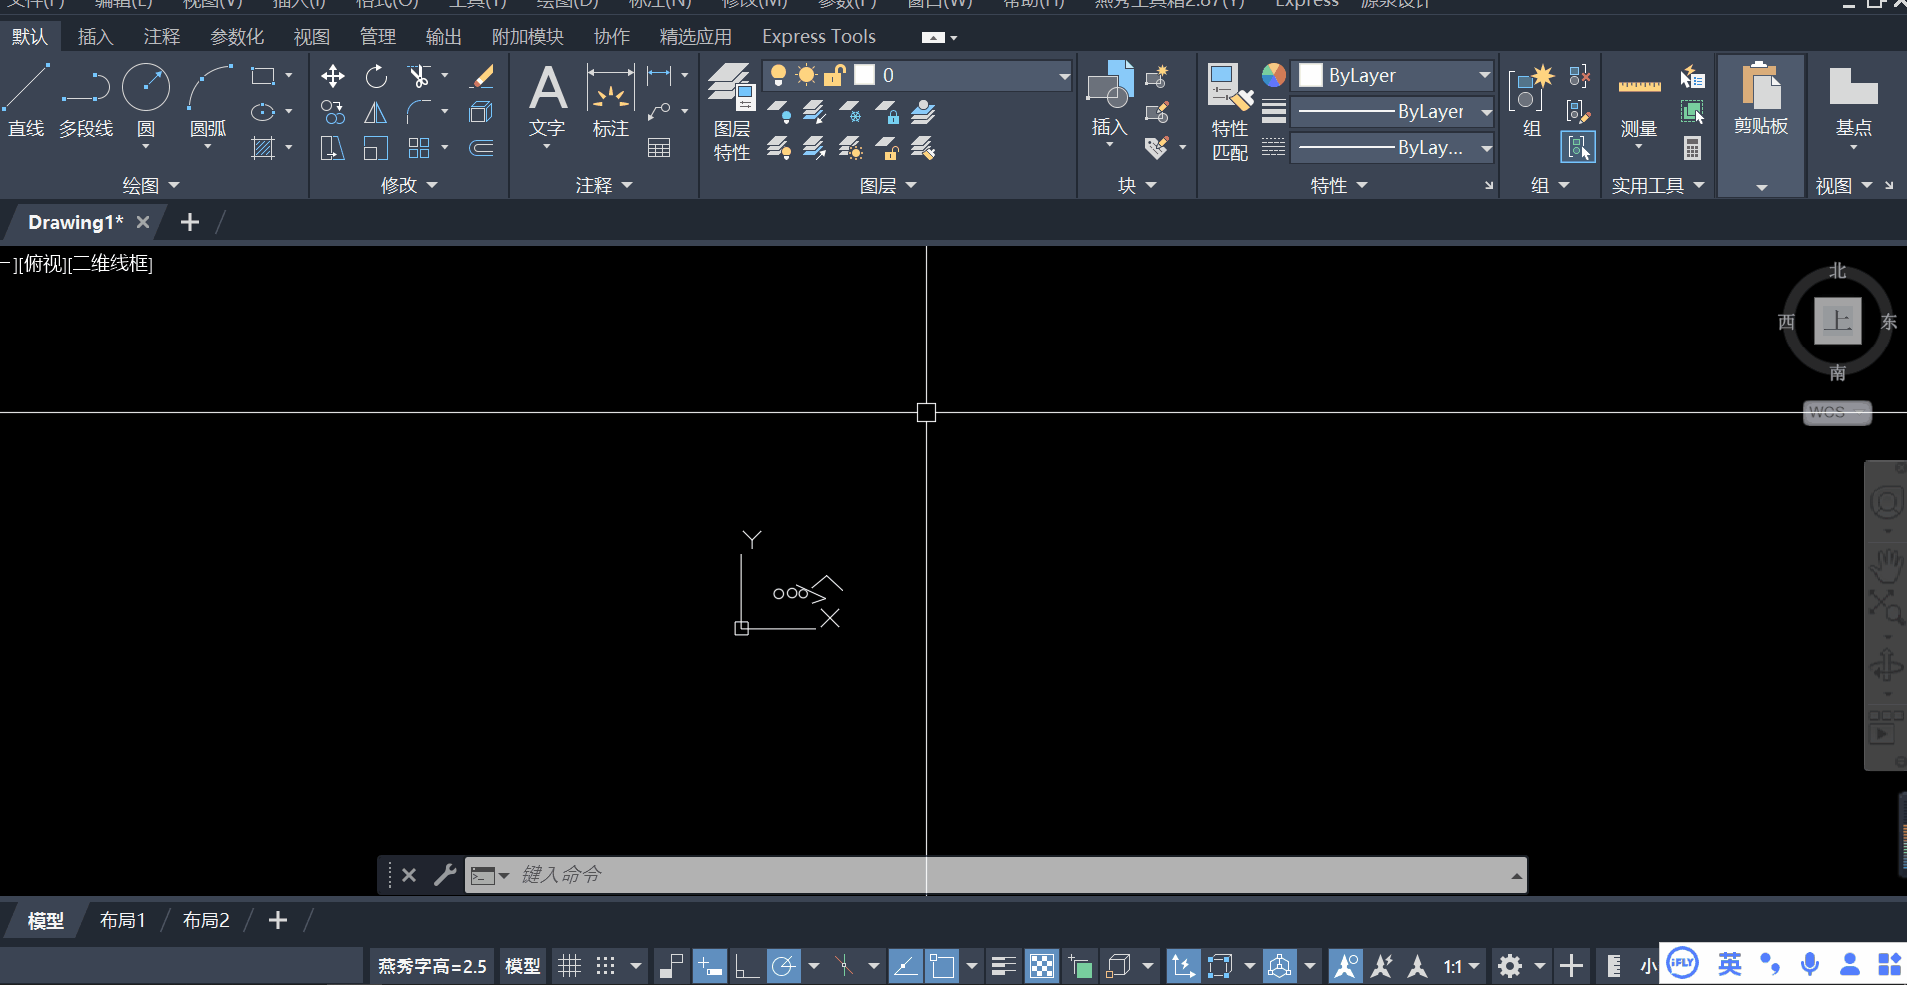Toggle 2D object snap in status bar
Screen dimensions: 1907x985
pyautogui.click(x=942, y=966)
